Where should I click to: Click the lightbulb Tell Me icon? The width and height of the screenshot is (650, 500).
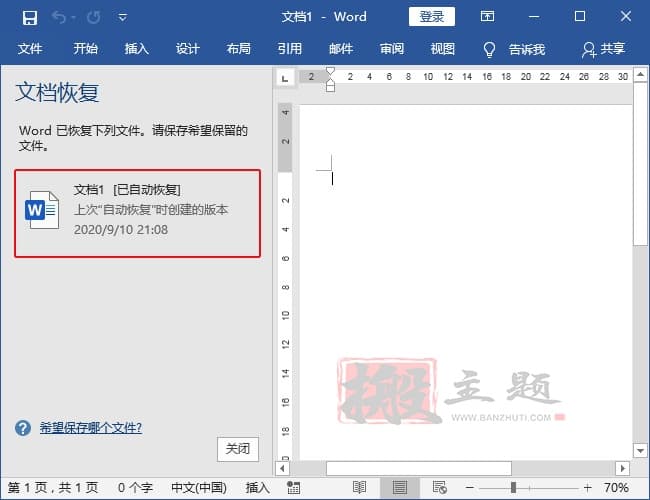pyautogui.click(x=489, y=49)
